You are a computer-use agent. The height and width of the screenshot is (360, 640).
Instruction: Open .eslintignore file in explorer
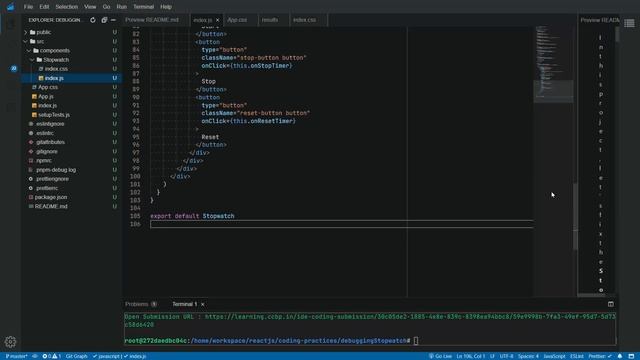(x=50, y=124)
